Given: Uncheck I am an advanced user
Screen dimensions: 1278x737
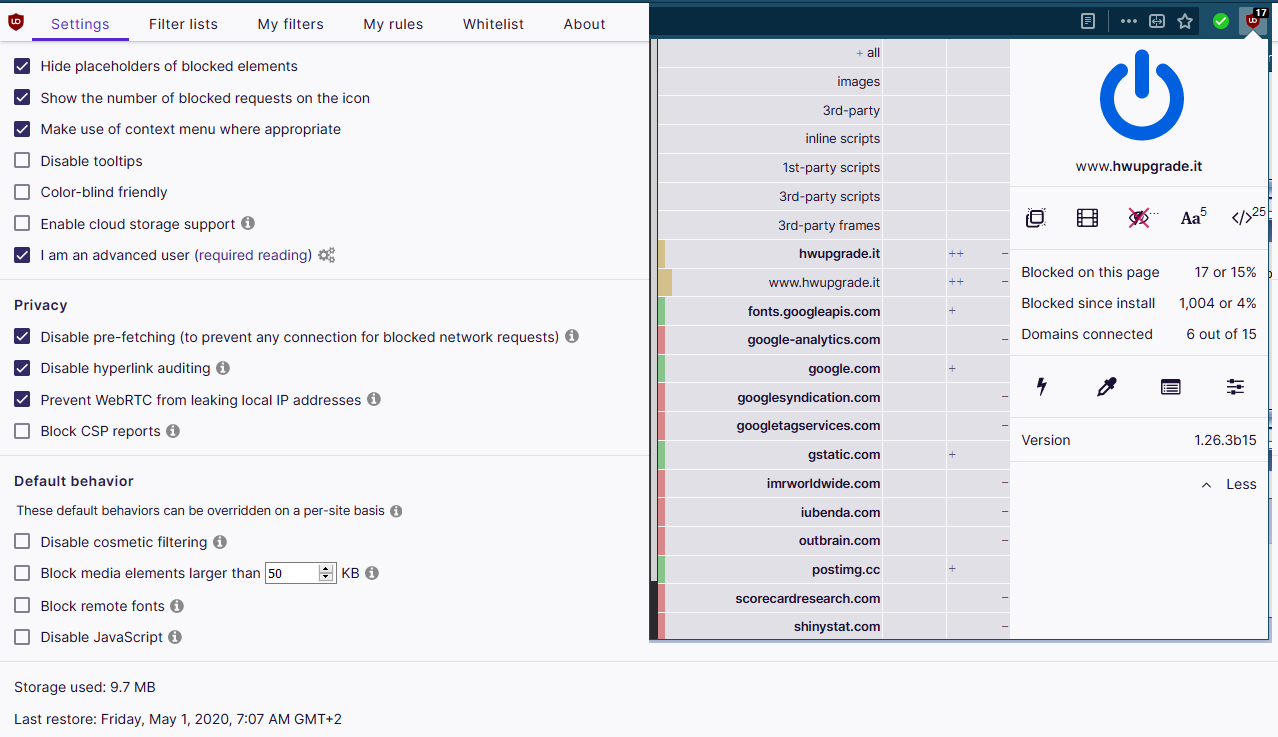Looking at the screenshot, I should tap(22, 255).
